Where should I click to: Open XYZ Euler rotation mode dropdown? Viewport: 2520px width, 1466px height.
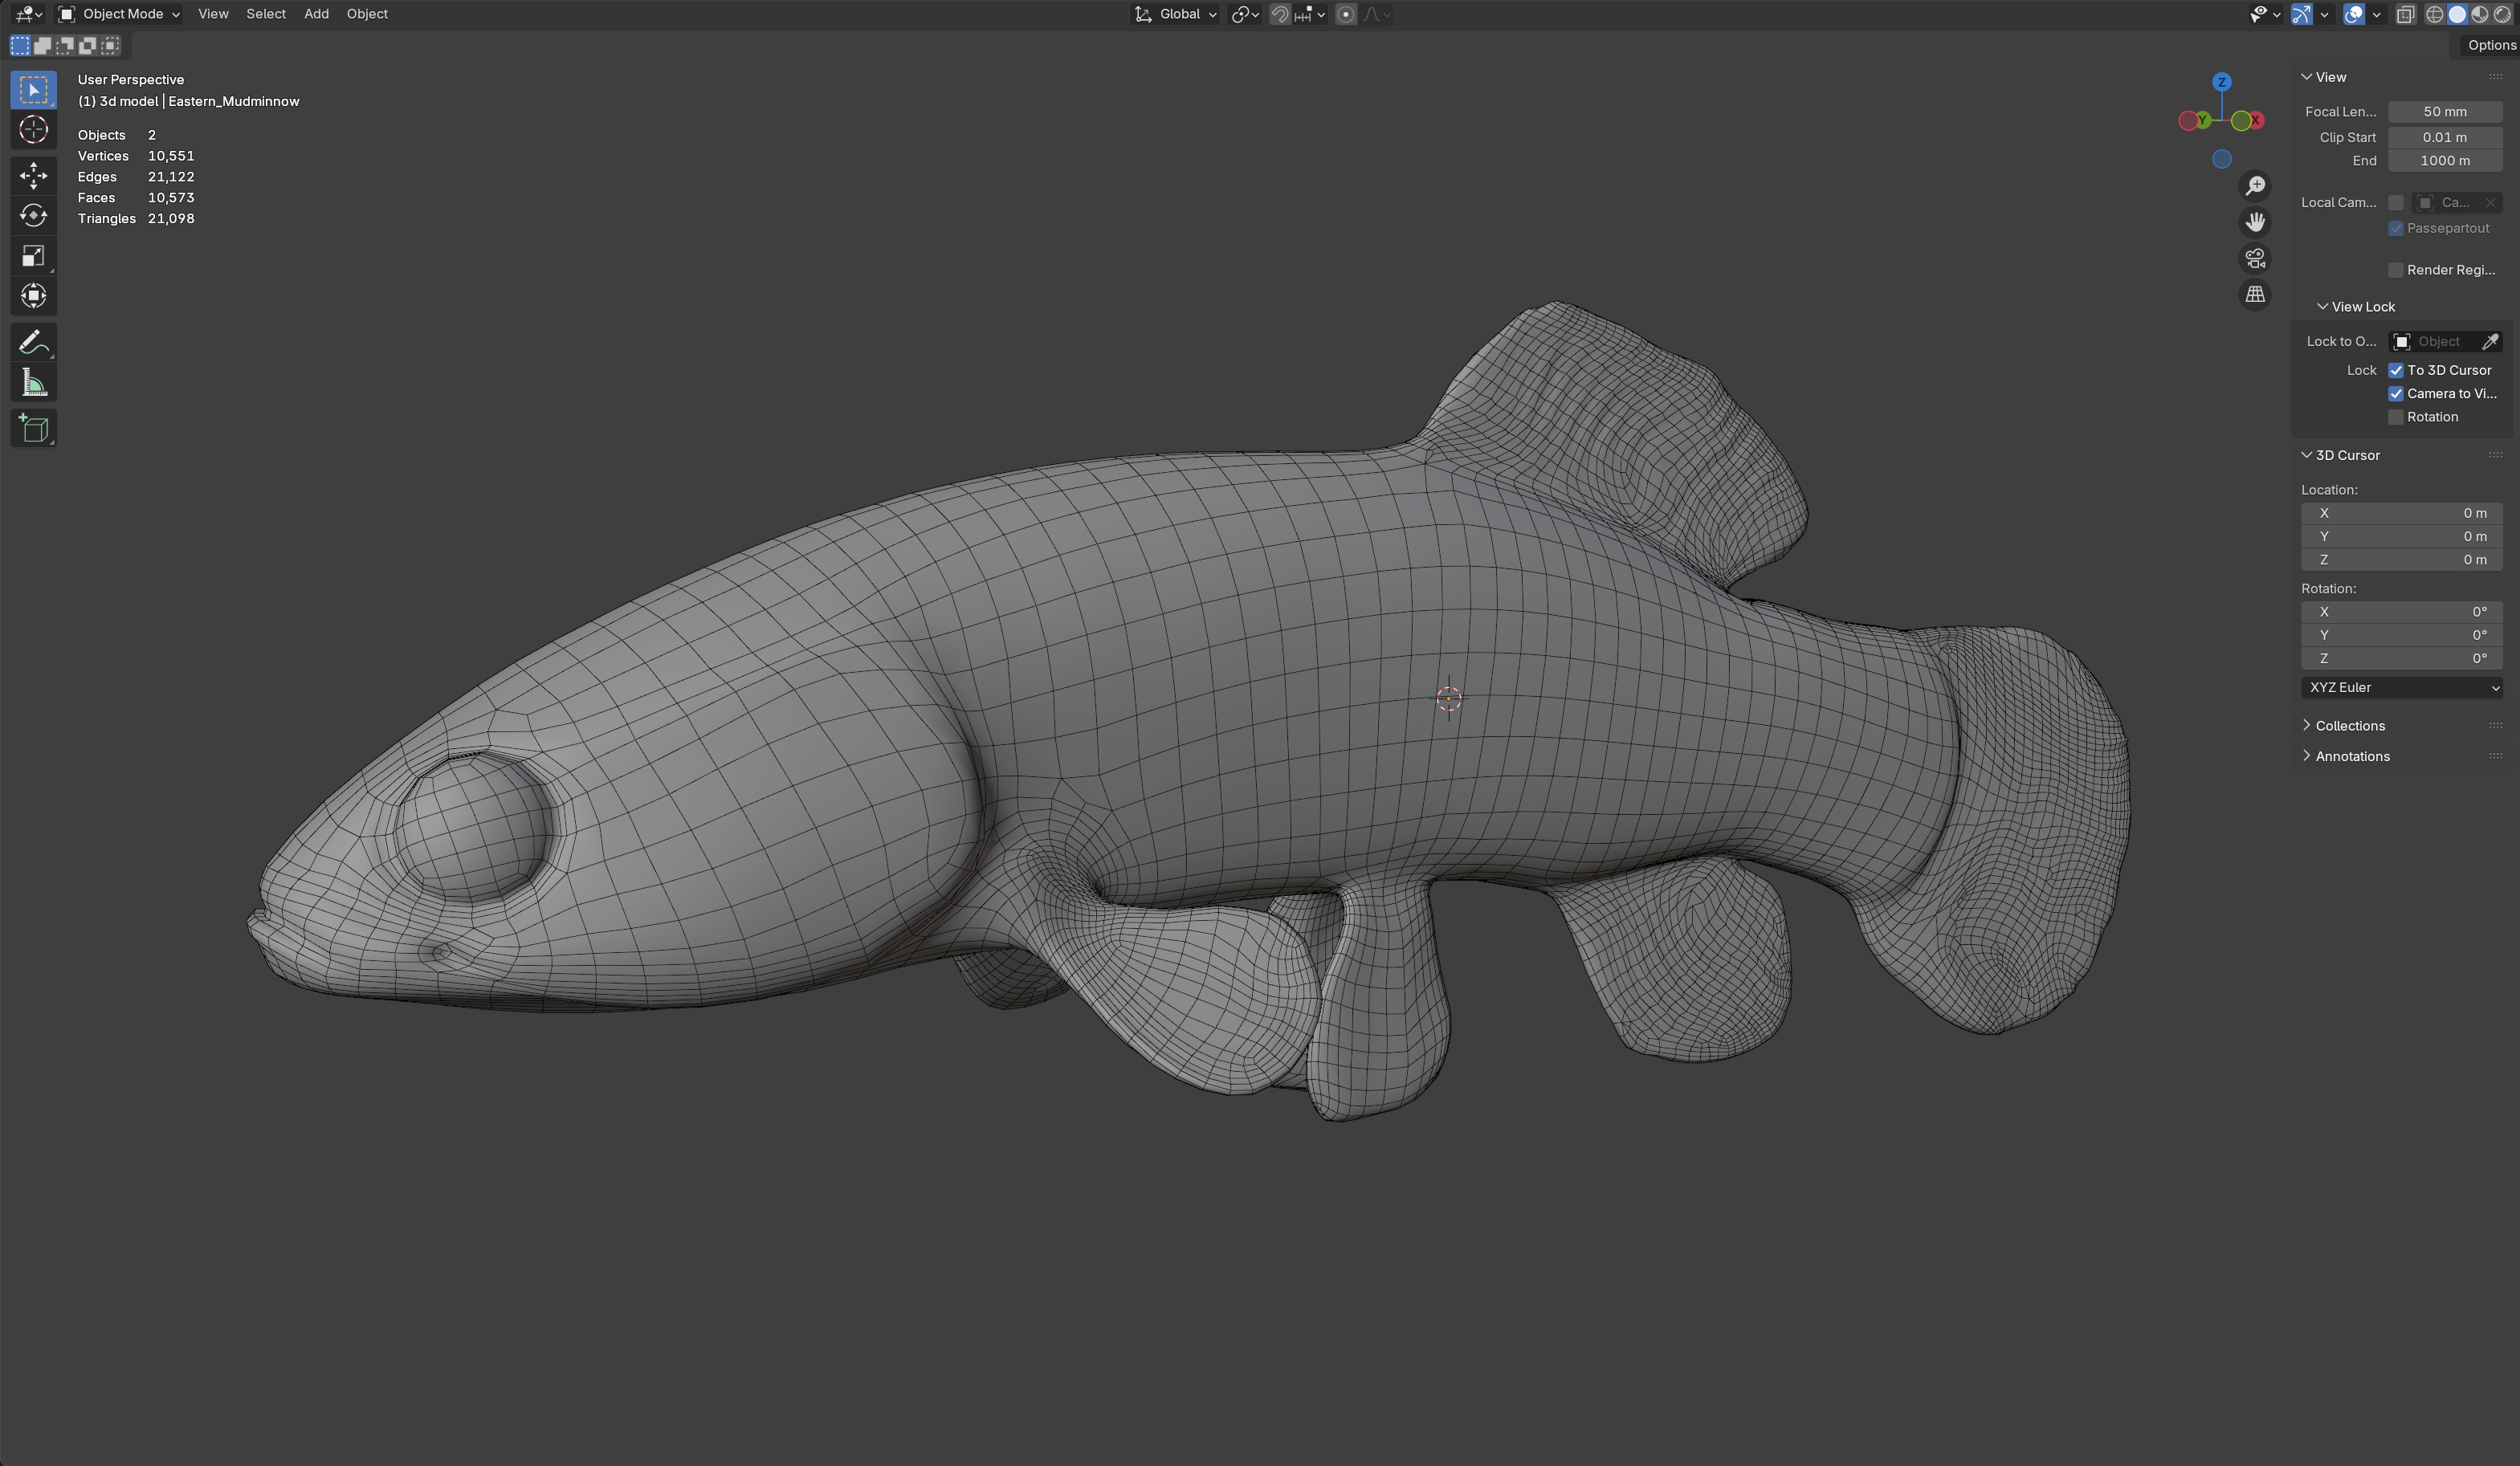(2400, 688)
